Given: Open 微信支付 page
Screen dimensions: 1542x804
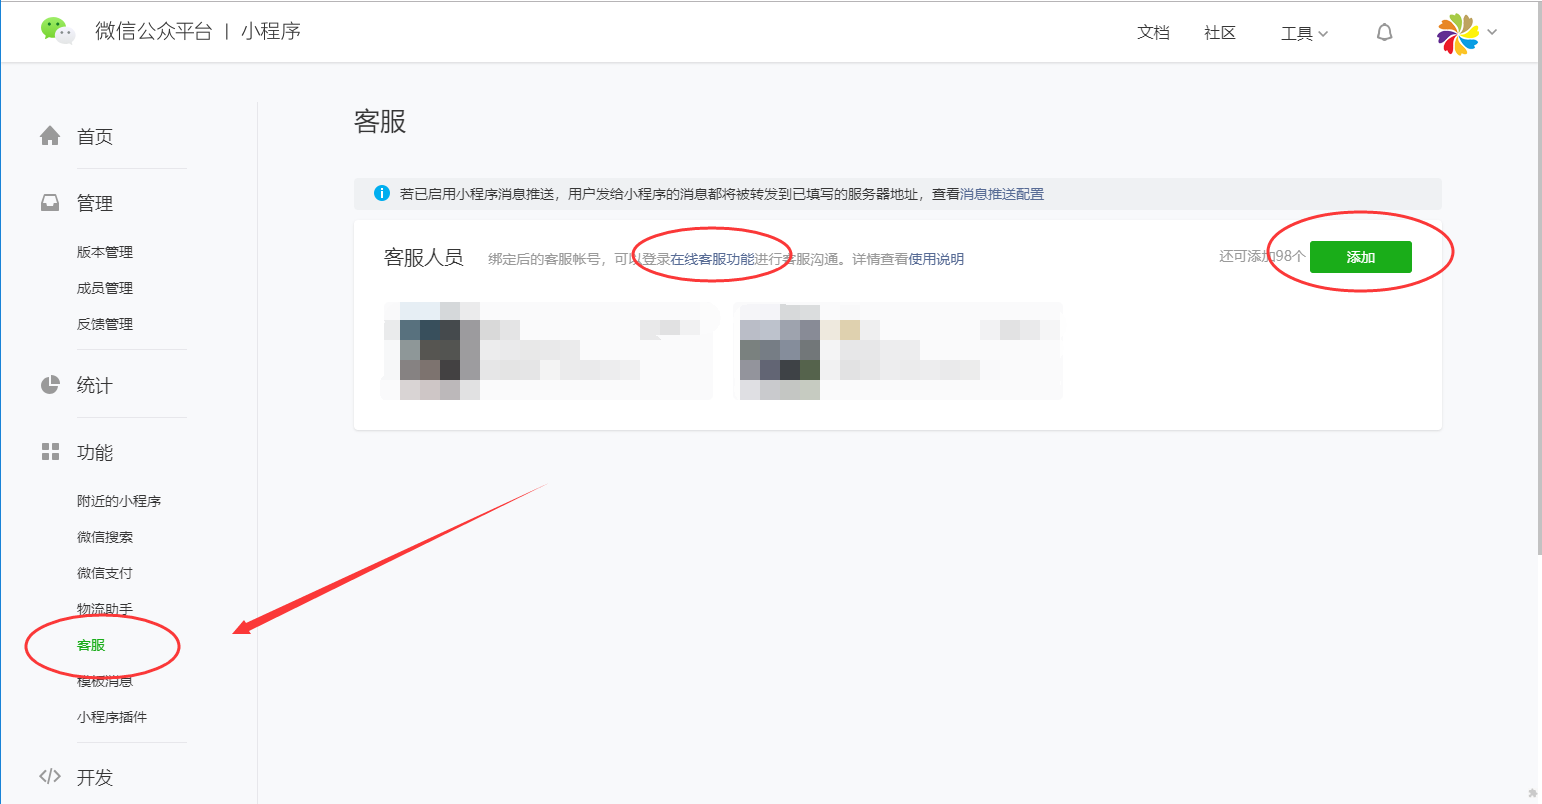Looking at the screenshot, I should coord(105,573).
